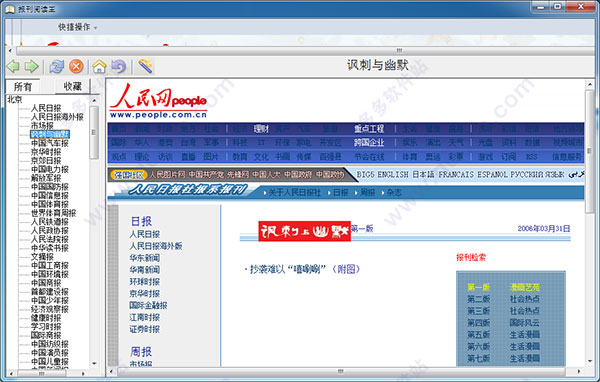
Task: Select 文摘报 in the tree
Action: (x=42, y=257)
